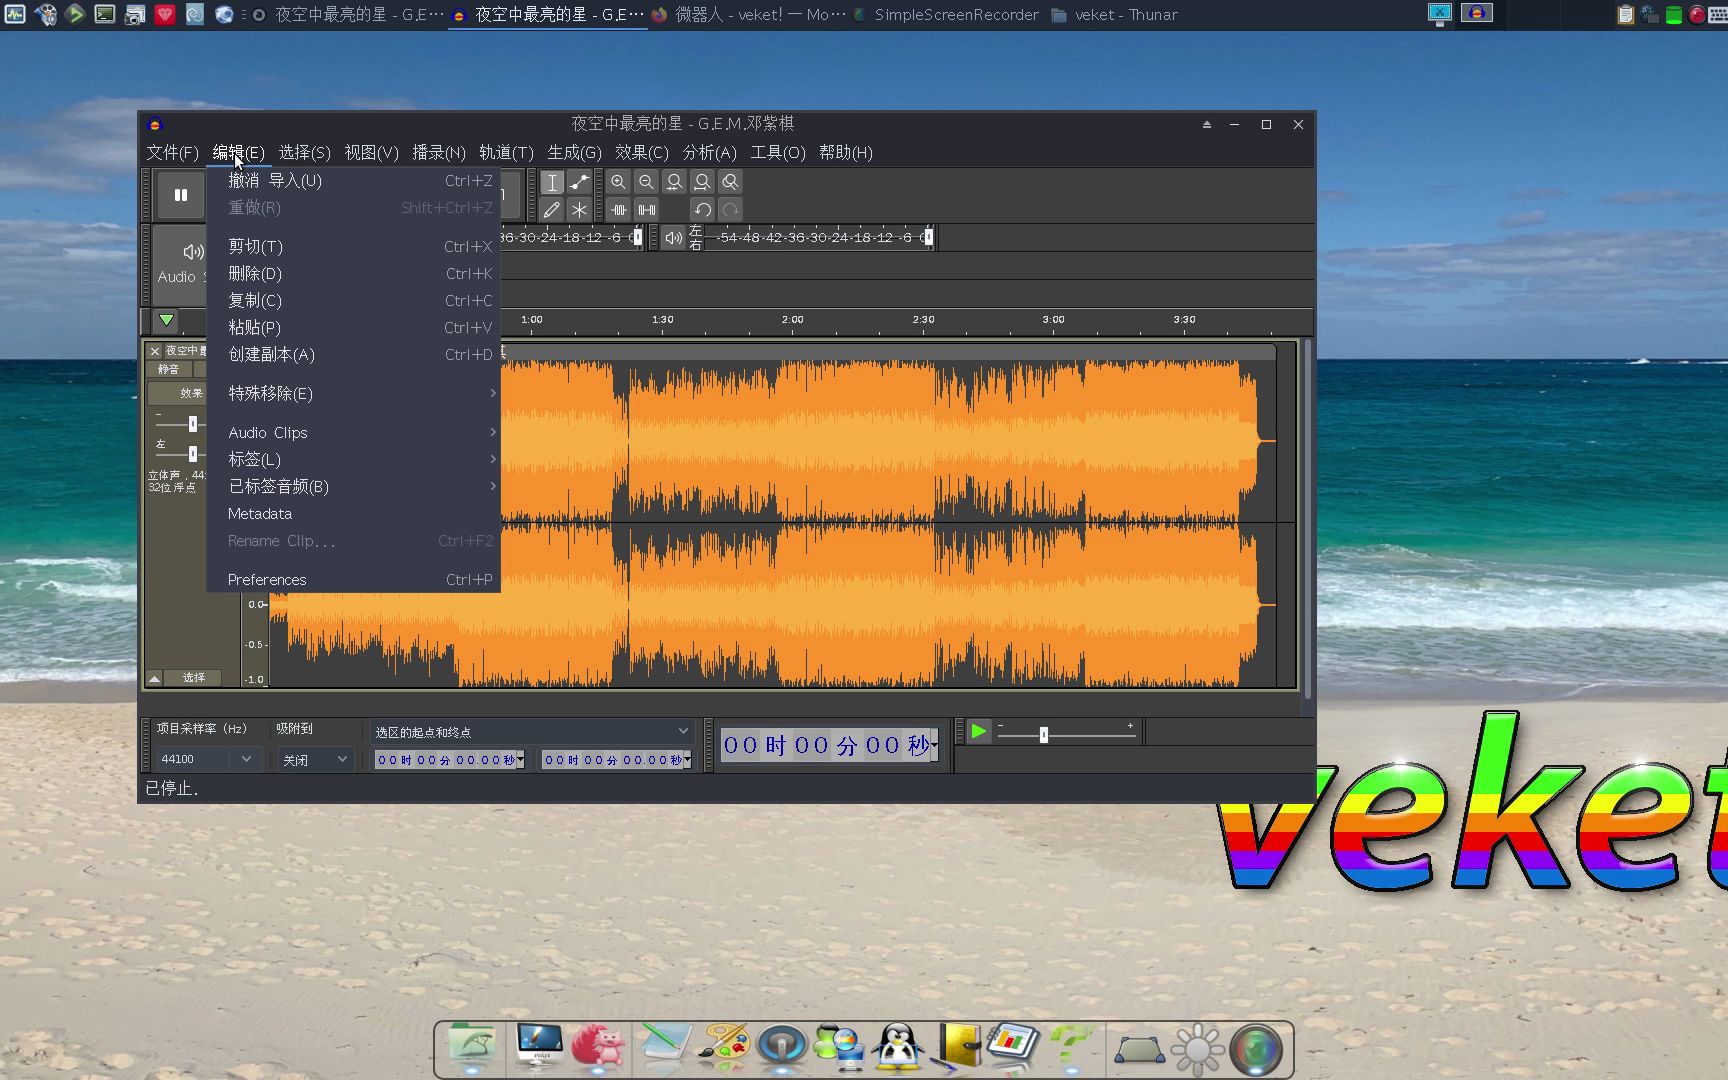Adjust the track pan slider

tap(193, 454)
